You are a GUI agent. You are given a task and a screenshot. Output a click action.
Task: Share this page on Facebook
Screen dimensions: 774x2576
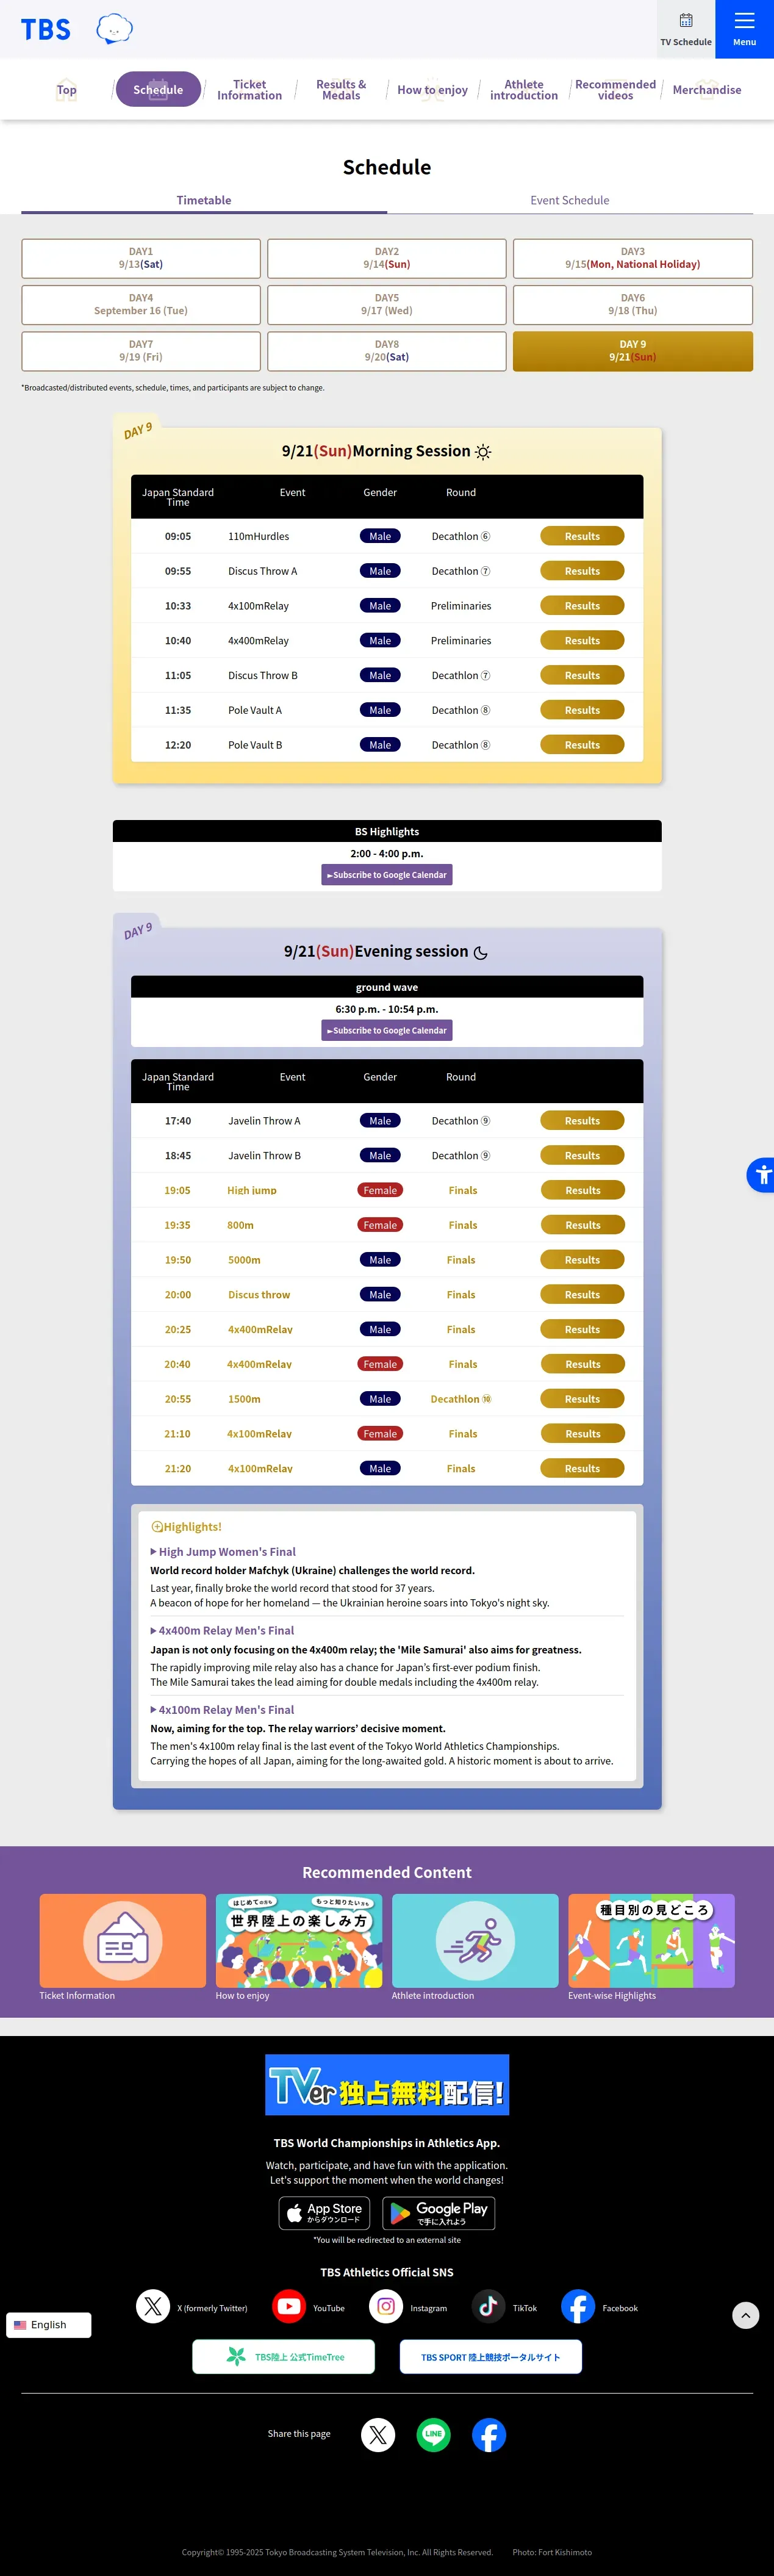pos(489,2435)
